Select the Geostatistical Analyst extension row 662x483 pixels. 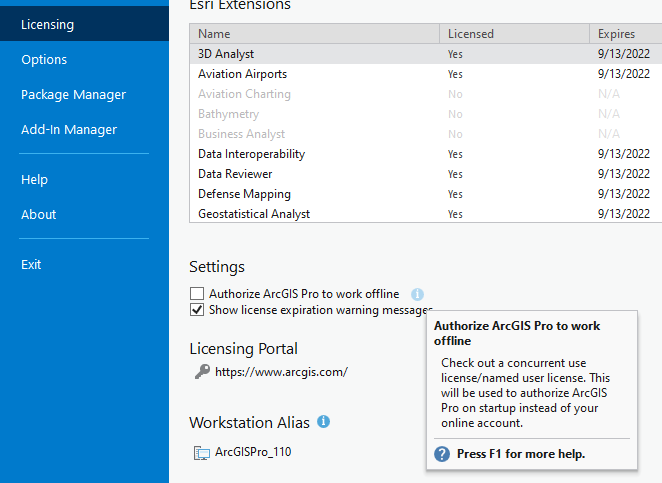point(426,214)
